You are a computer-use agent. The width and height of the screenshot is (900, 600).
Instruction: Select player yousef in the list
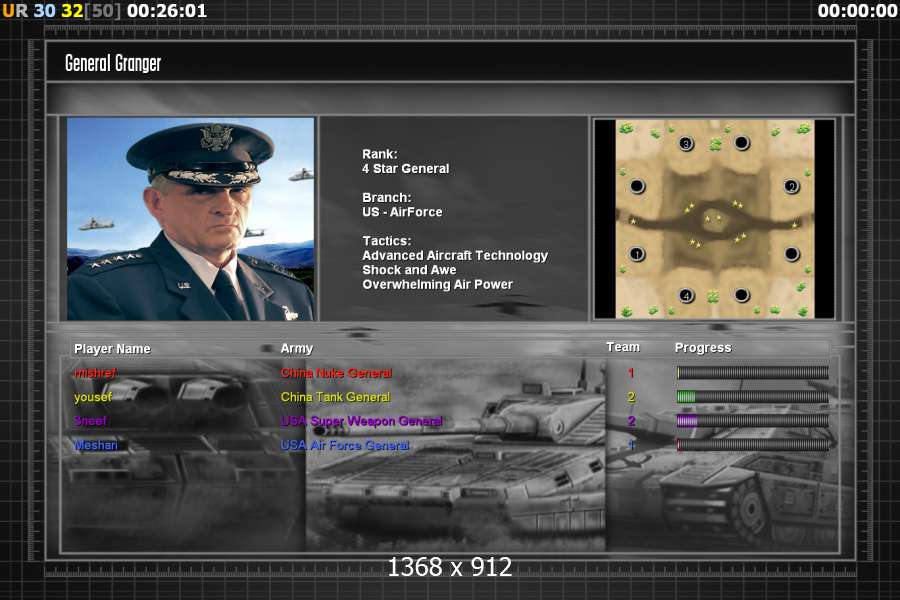pyautogui.click(x=93, y=397)
